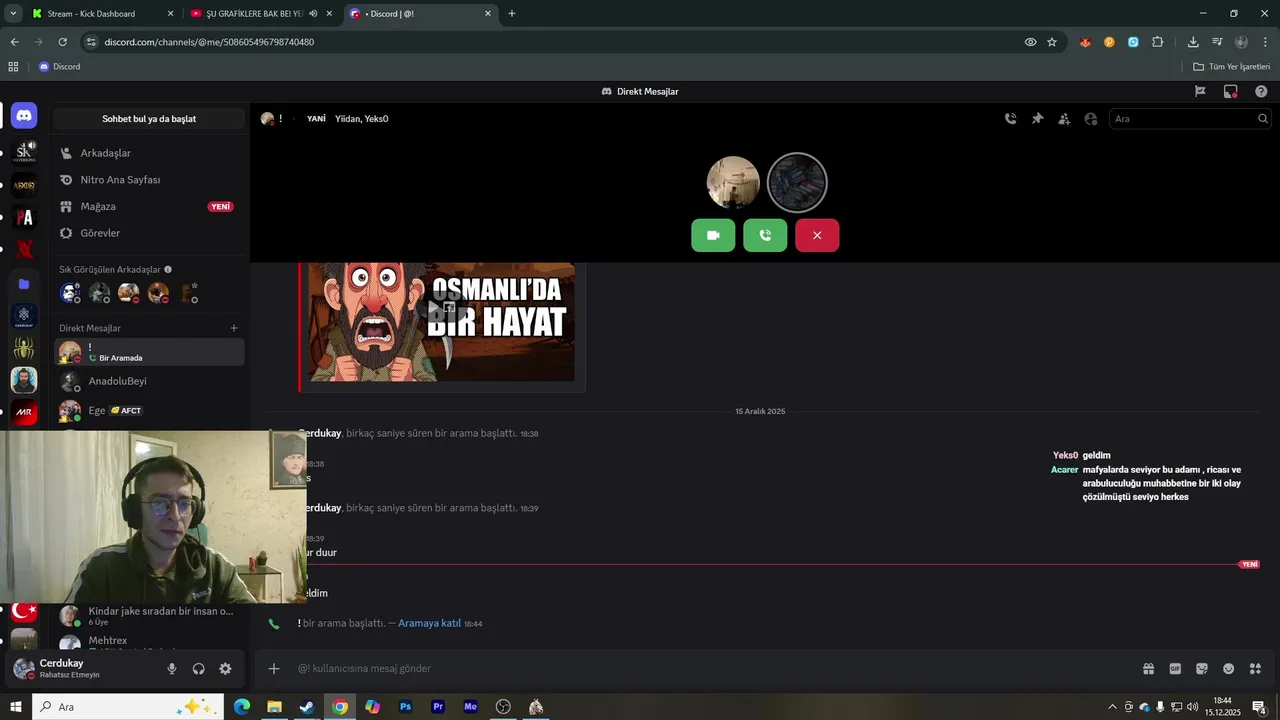Open the Chrome three-dot menu

point(1266,42)
